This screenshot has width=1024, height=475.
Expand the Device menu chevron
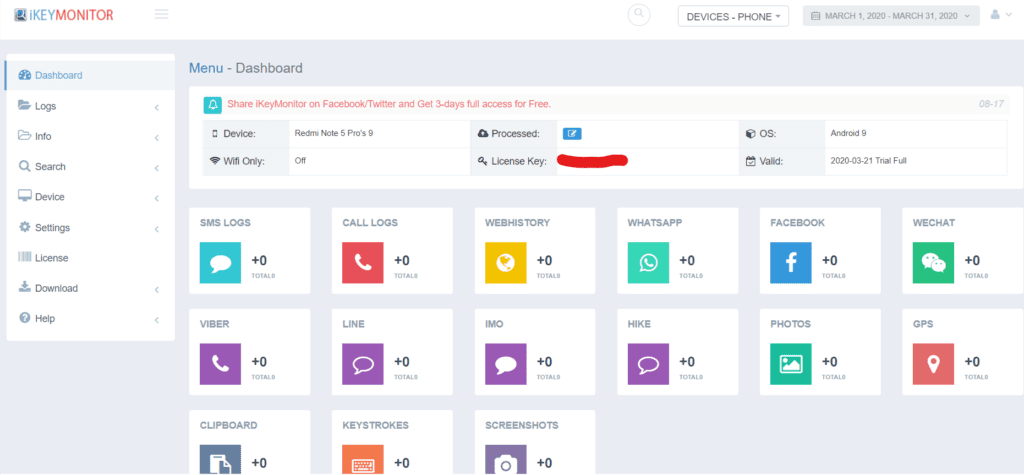[x=157, y=198]
